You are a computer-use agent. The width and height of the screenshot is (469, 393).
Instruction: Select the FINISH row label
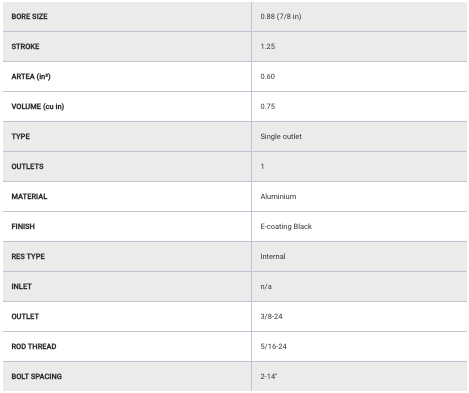(x=23, y=226)
